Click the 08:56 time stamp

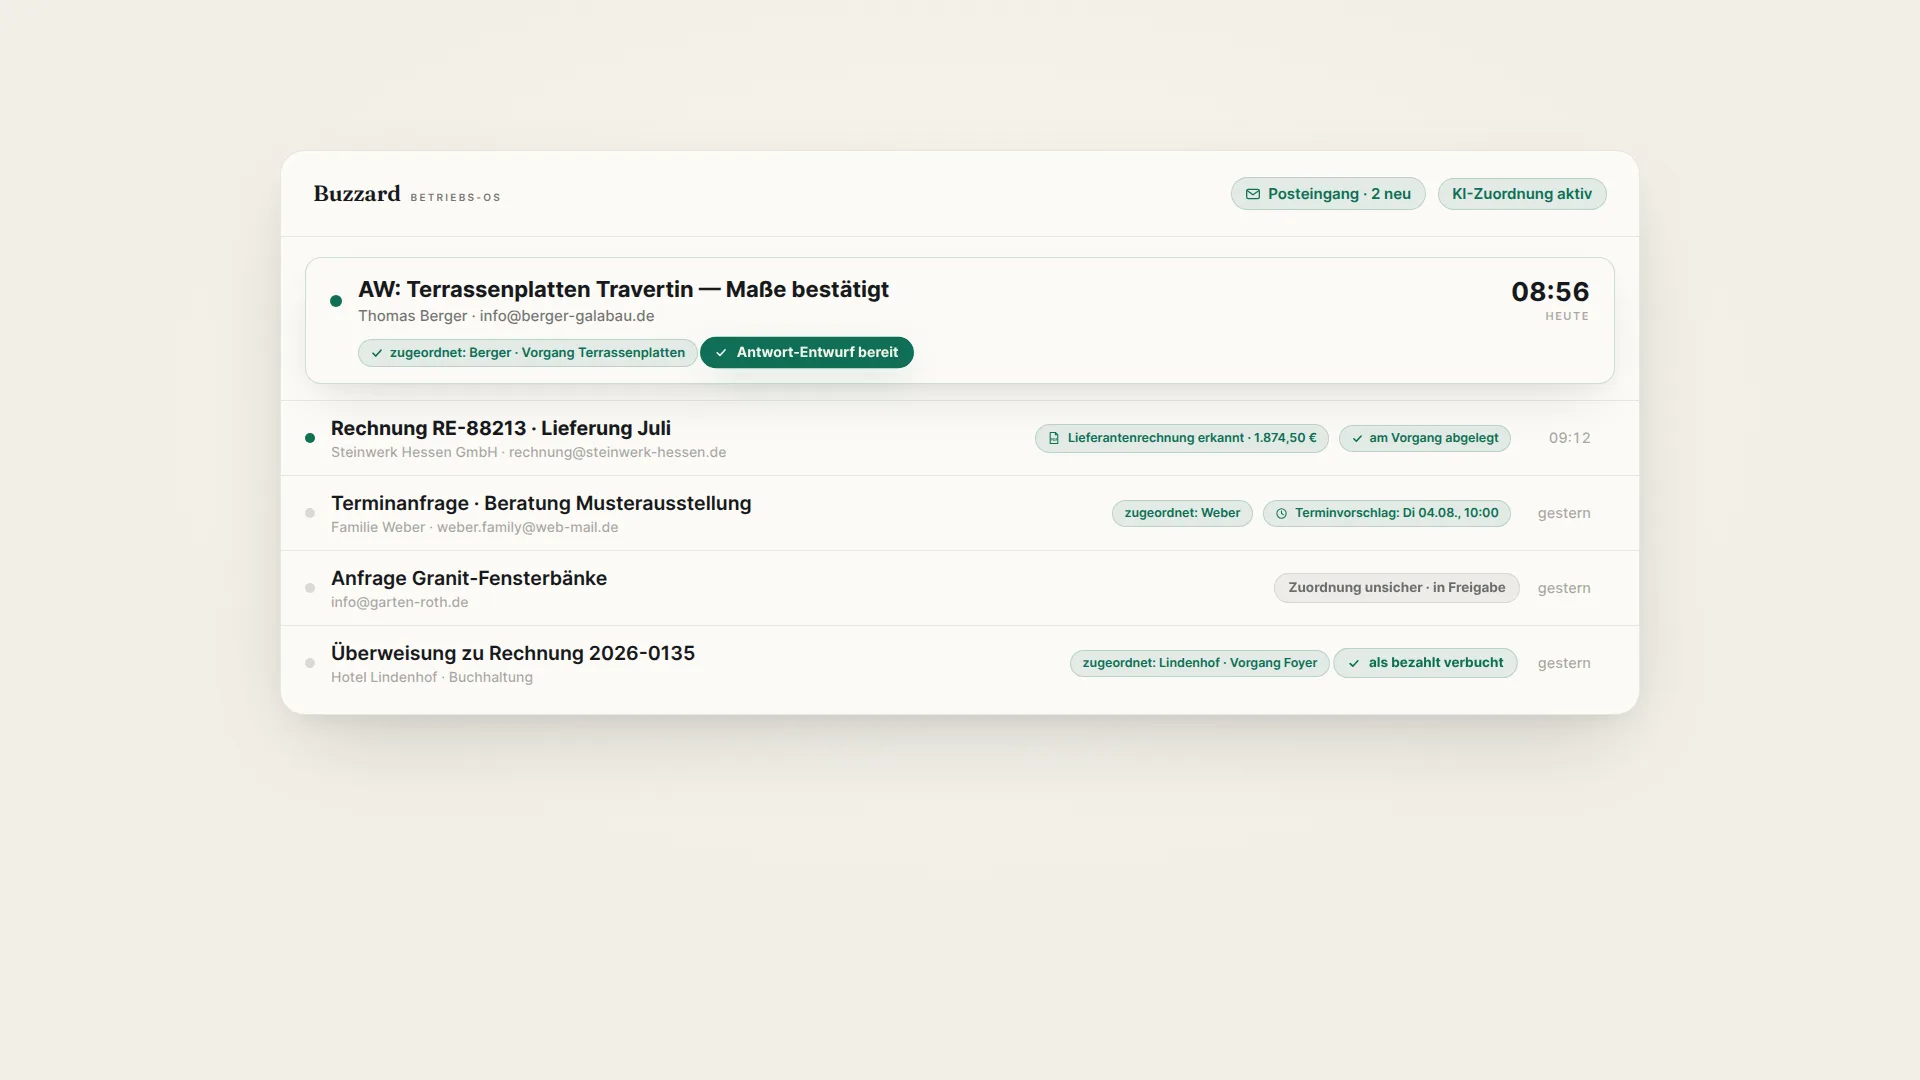point(1550,292)
